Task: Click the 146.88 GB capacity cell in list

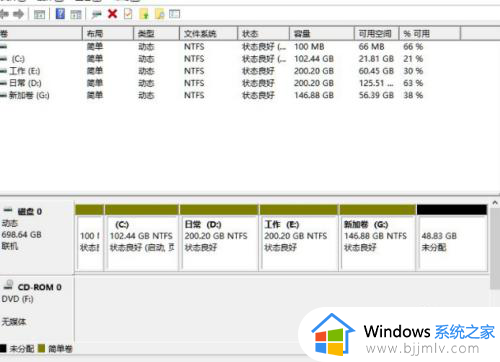Action: [314, 95]
